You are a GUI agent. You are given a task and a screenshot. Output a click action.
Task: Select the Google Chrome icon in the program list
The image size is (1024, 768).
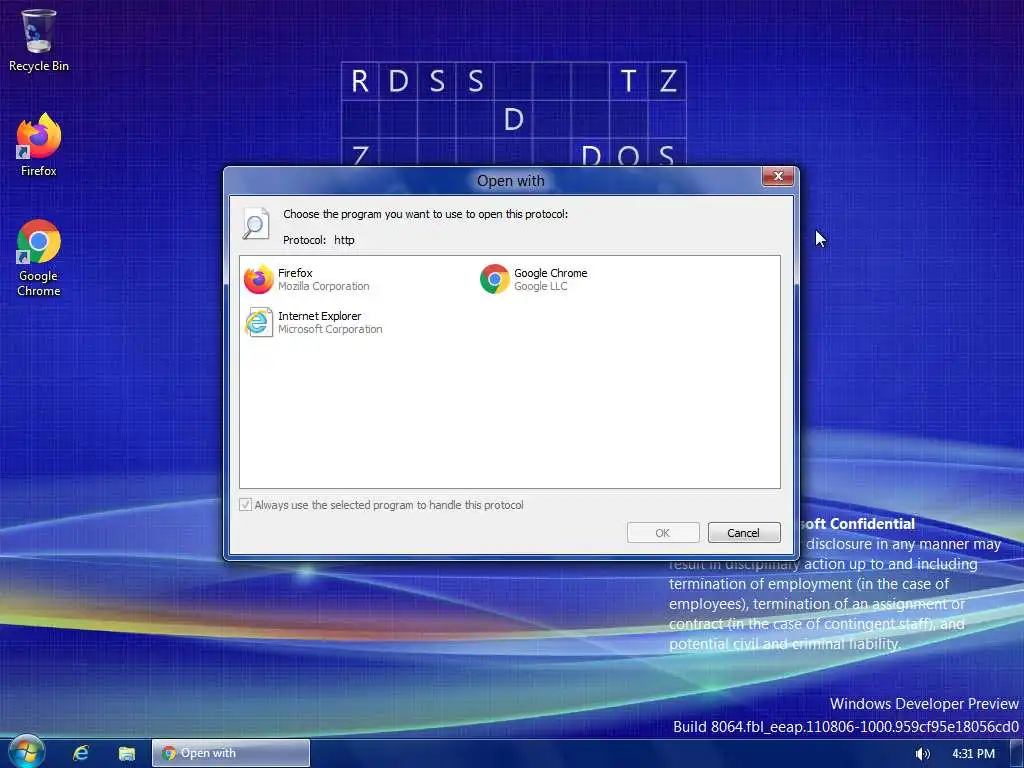coord(494,280)
